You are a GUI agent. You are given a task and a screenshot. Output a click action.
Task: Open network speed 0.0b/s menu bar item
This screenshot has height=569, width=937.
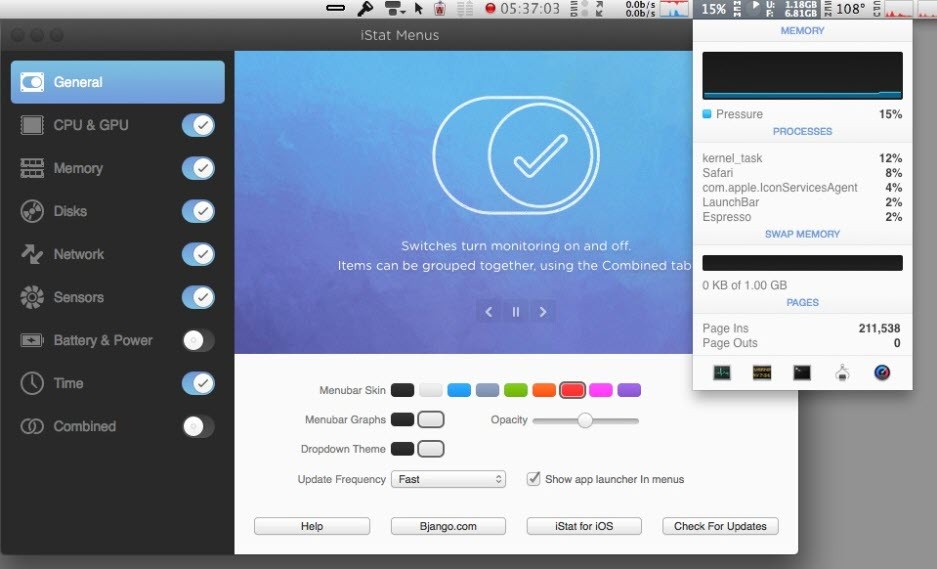click(641, 8)
